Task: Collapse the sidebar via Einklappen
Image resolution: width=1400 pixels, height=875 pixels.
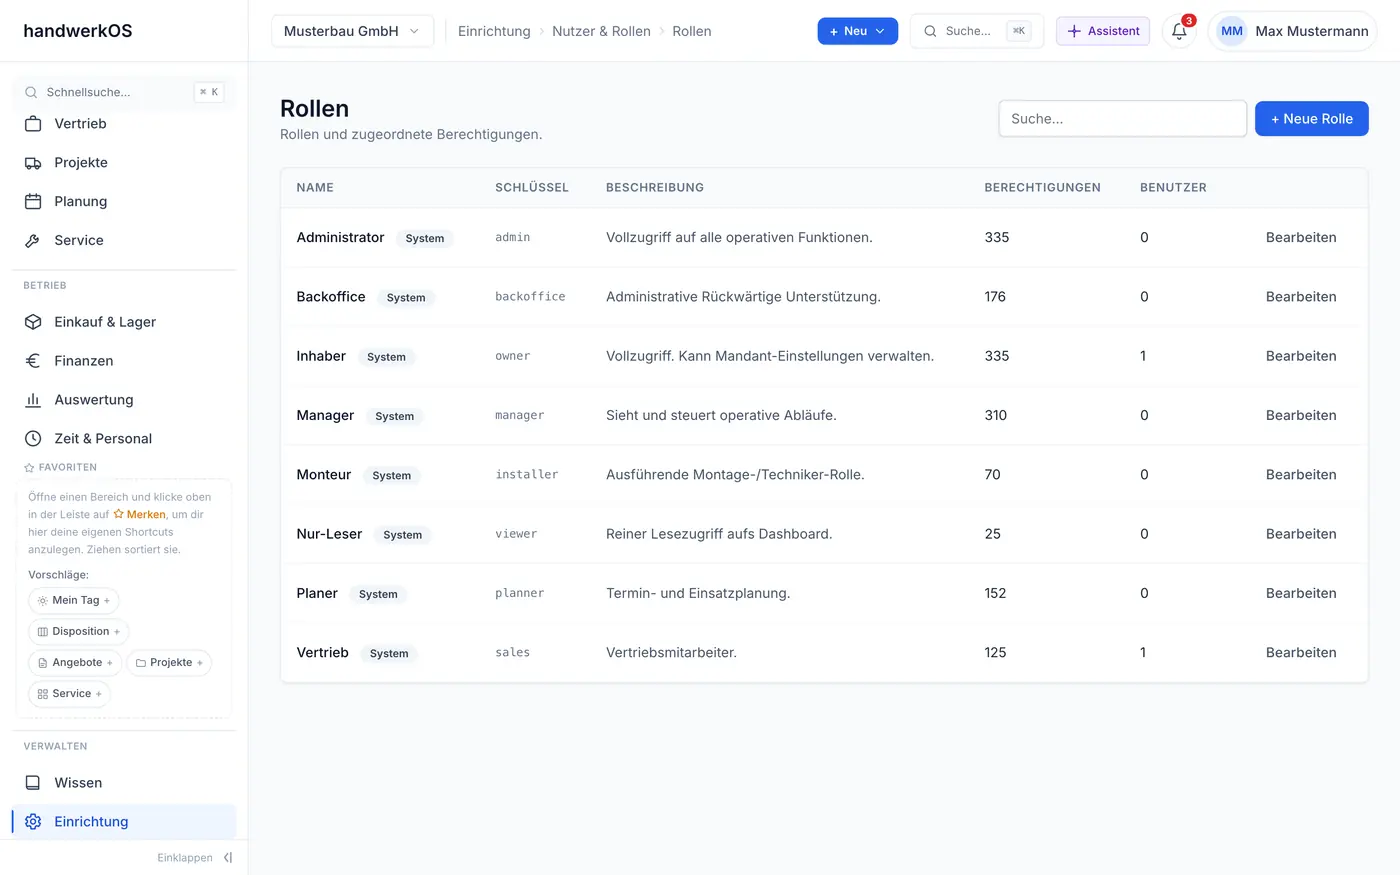Action: (x=195, y=858)
